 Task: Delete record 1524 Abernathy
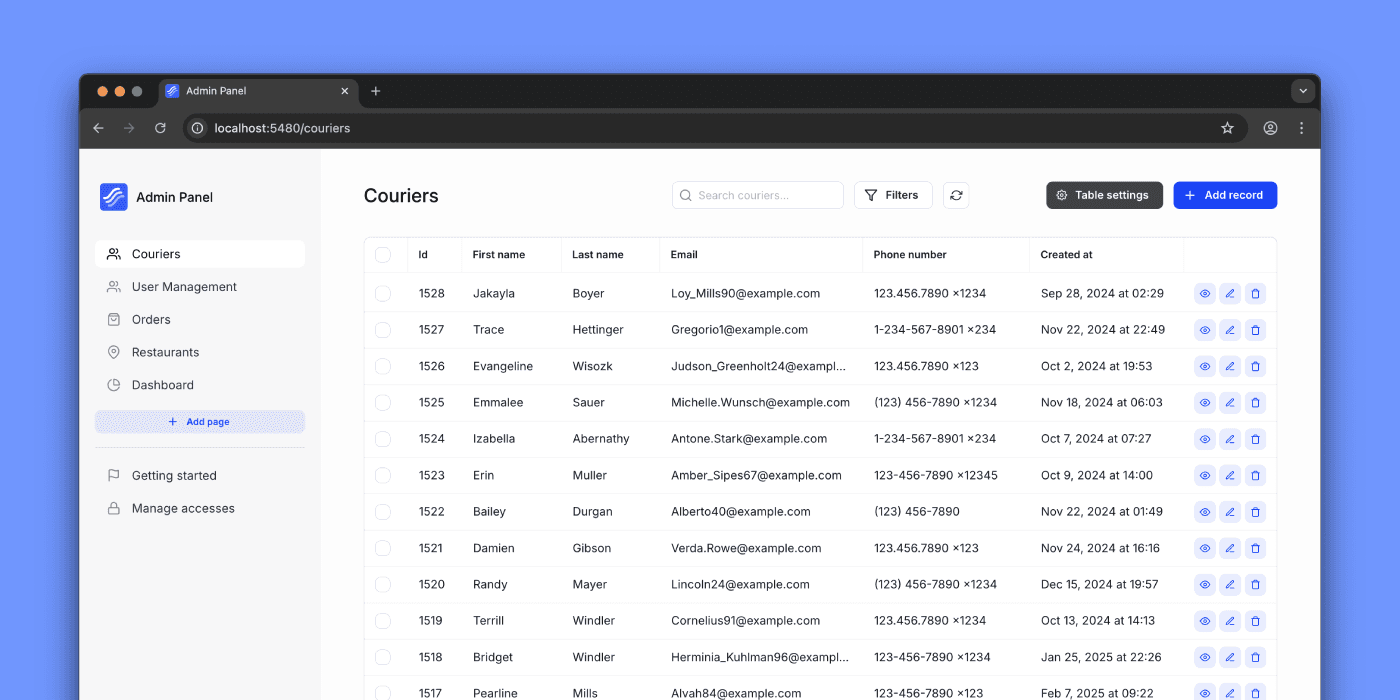point(1255,439)
